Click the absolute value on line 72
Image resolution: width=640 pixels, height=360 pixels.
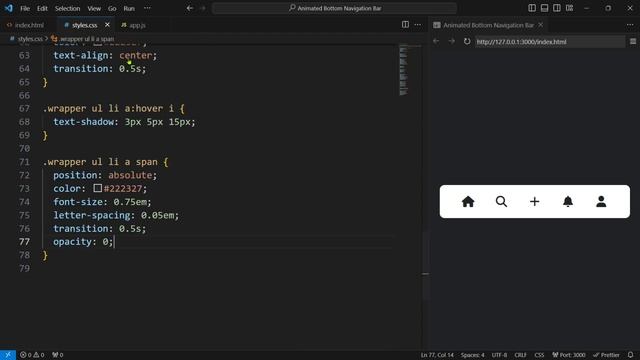point(130,175)
